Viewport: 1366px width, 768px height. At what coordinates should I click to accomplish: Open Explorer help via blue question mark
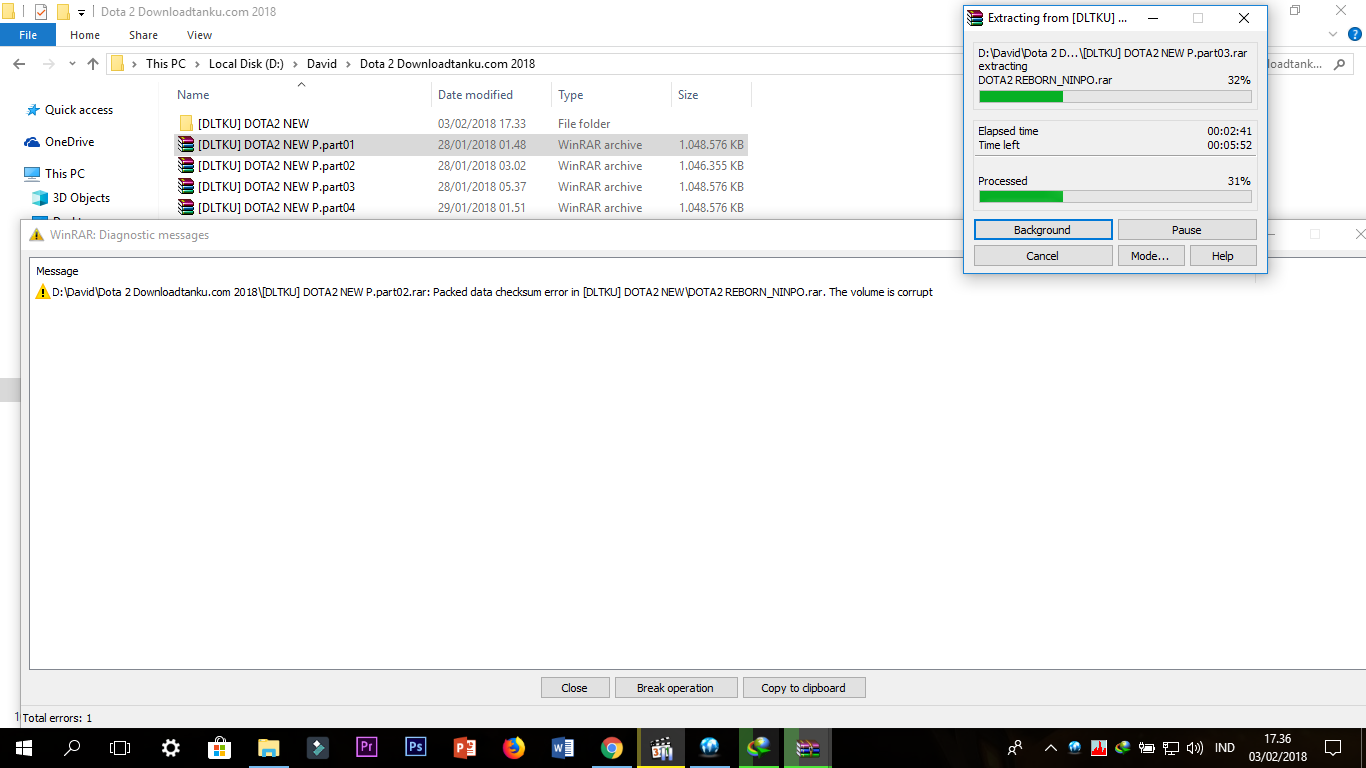1355,35
